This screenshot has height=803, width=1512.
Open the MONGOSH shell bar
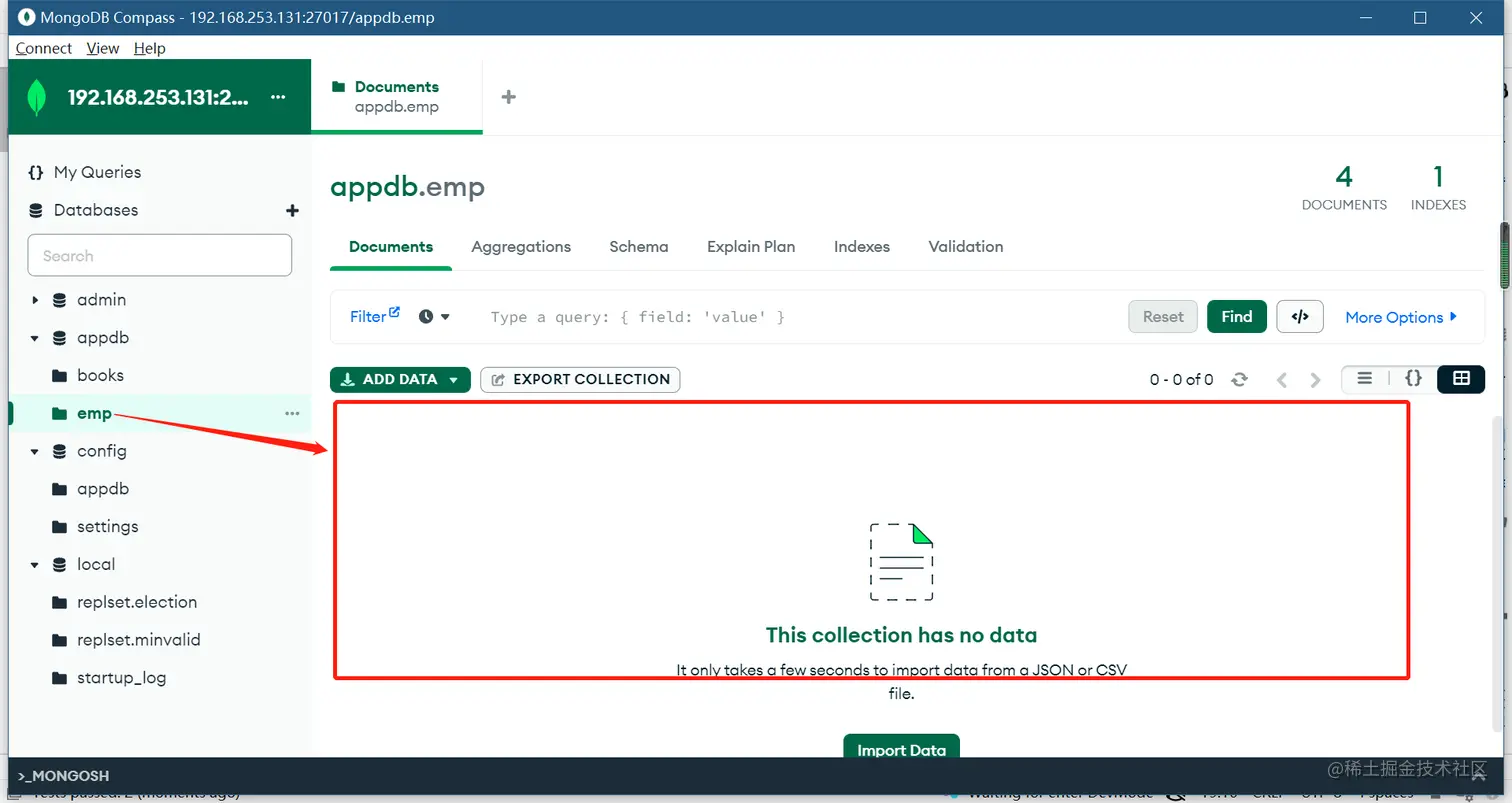click(756, 776)
